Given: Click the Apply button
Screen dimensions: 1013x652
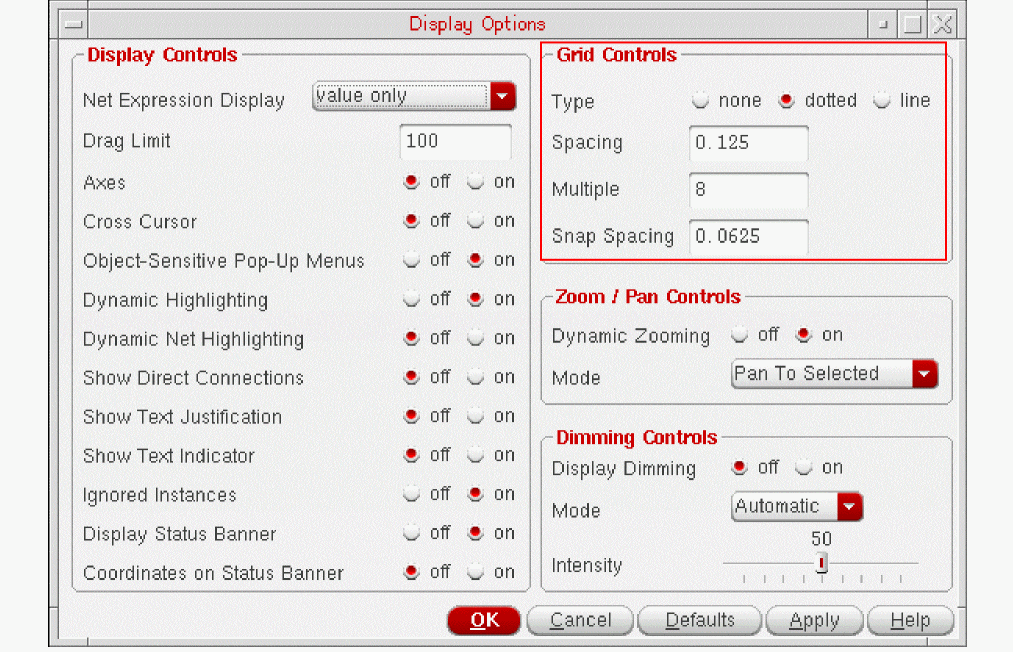Looking at the screenshot, I should (x=814, y=621).
